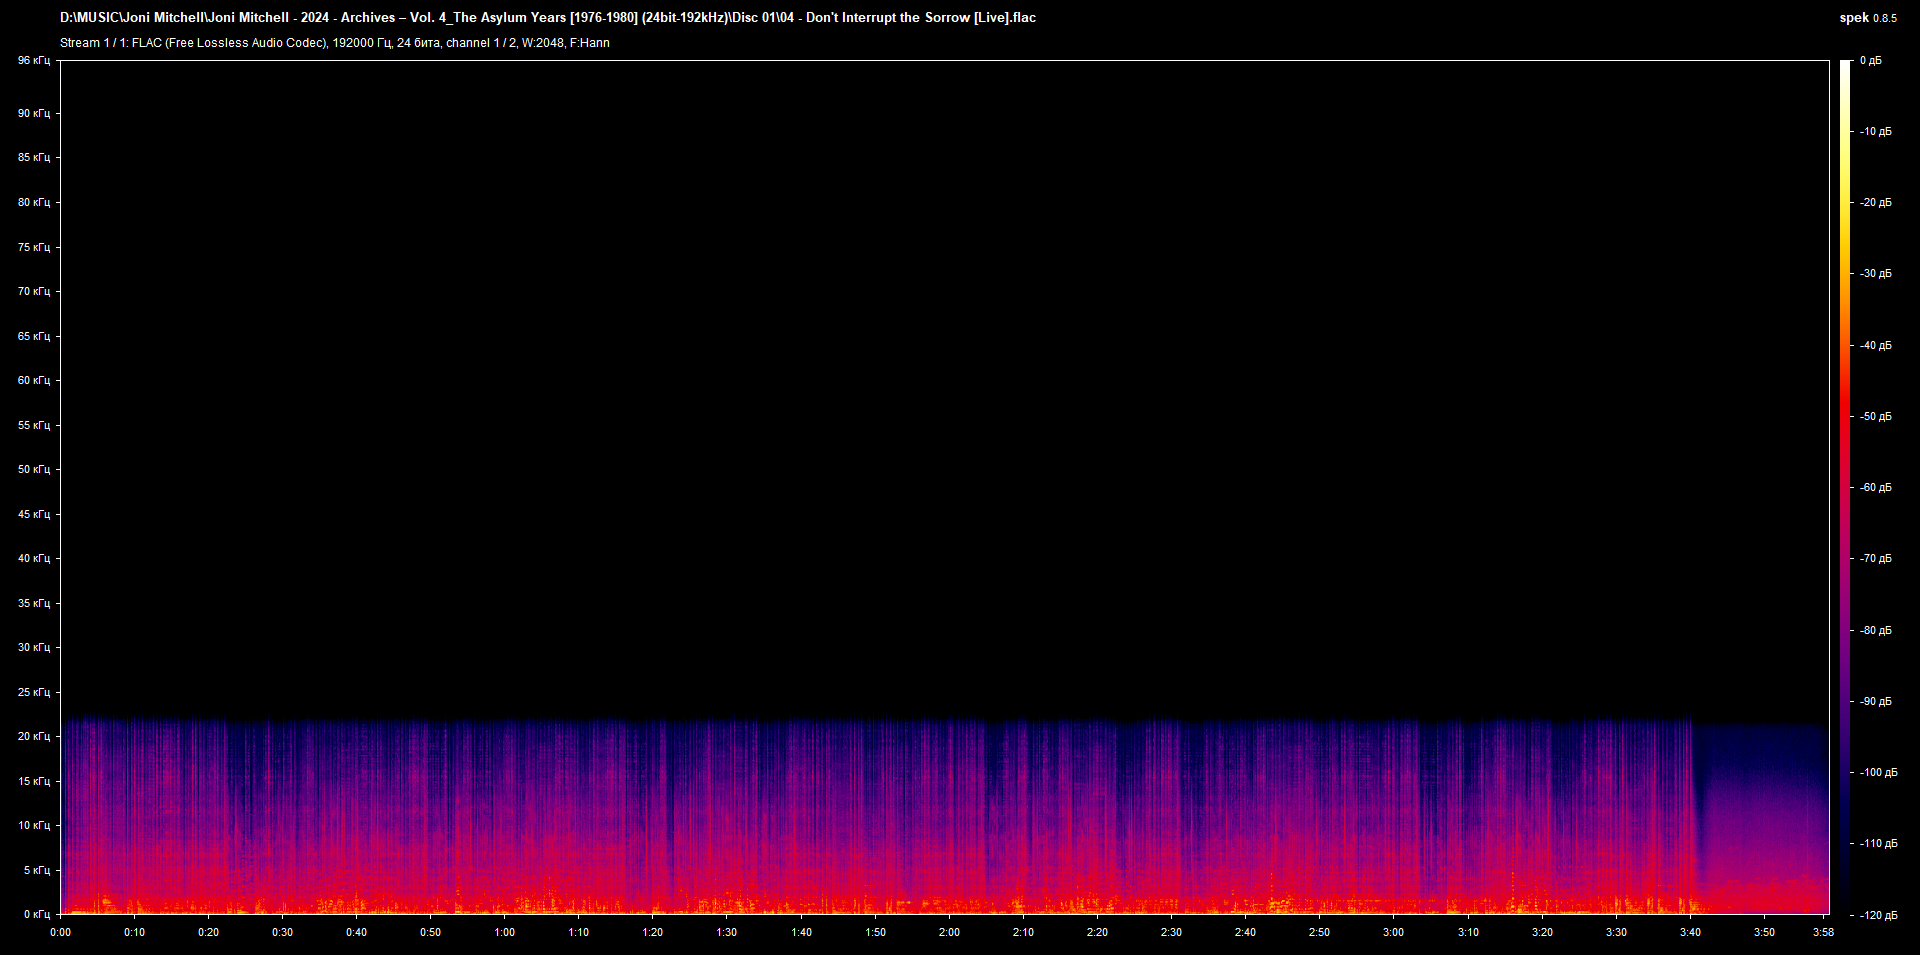Image resolution: width=1920 pixels, height=955 pixels.
Task: Select the 2:50 time marker
Action: tap(1319, 932)
